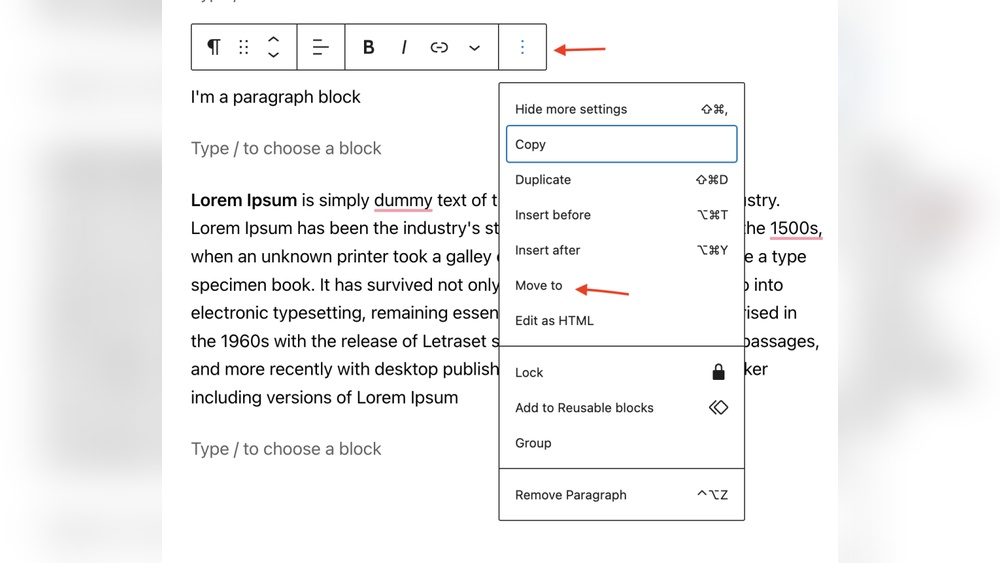Click the empty block placeholder below Lorem Ipsum

point(286,449)
